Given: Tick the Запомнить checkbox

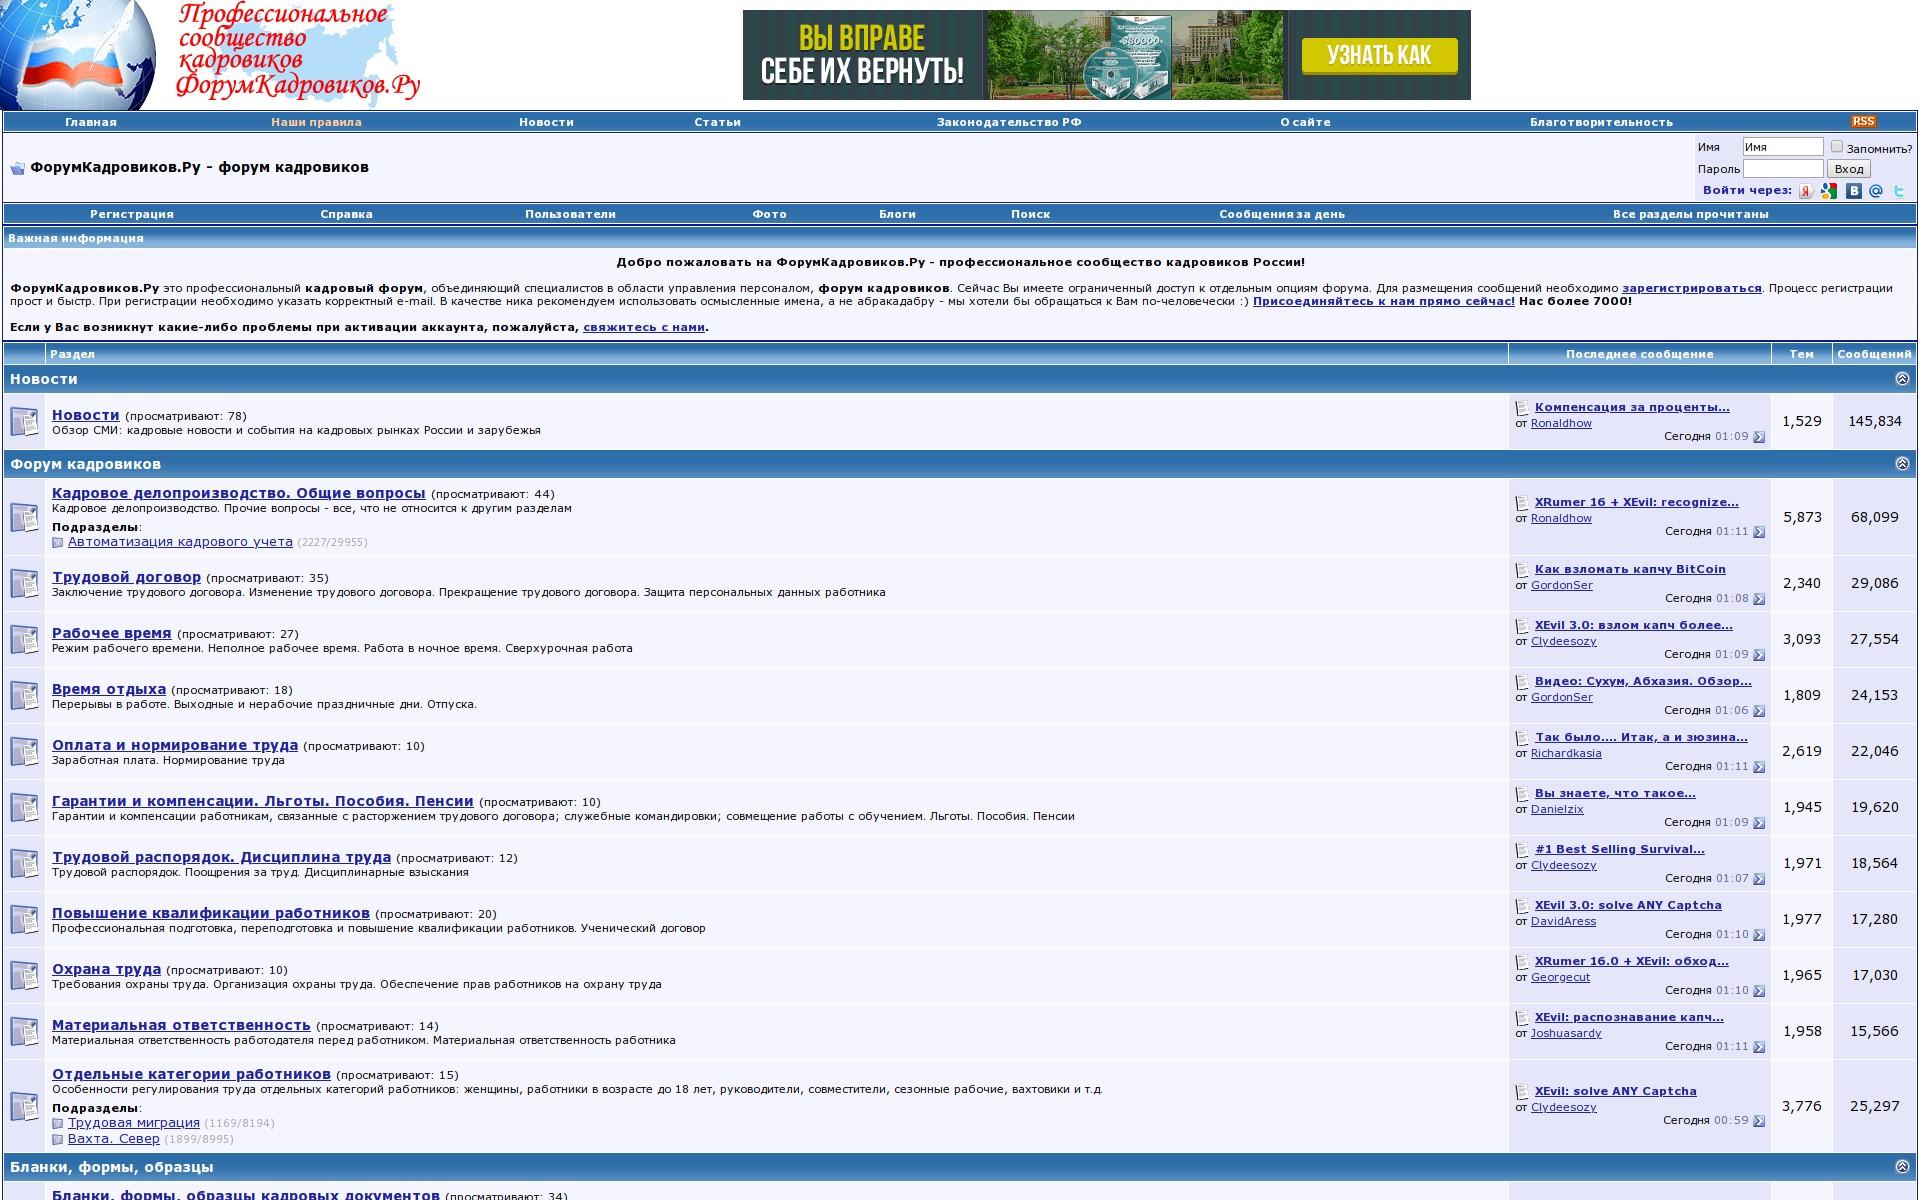Looking at the screenshot, I should click(x=1836, y=147).
